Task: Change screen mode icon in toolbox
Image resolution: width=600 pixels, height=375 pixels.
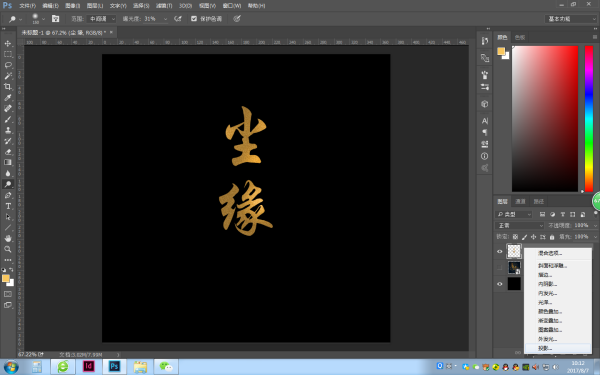Action: 8,305
